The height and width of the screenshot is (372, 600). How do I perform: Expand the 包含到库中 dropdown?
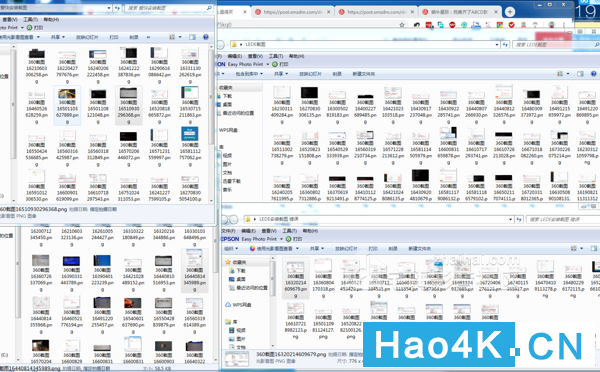pos(249,74)
